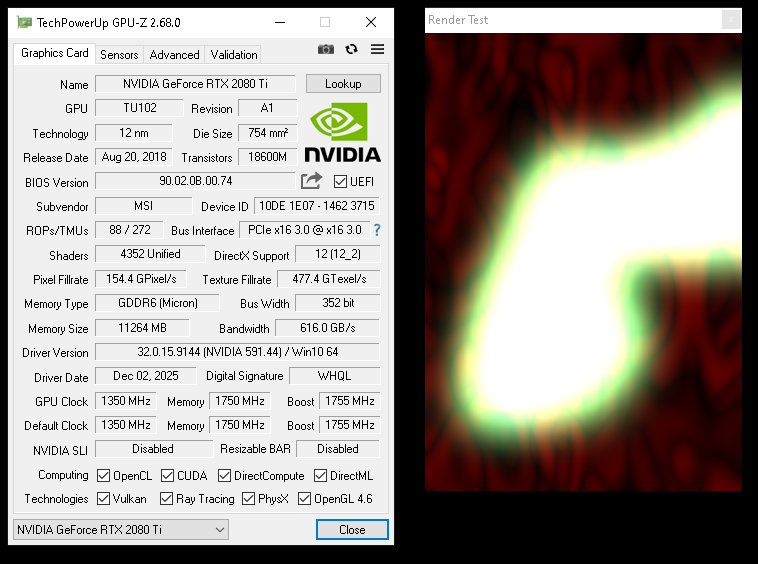Toggle the UEFI checkbox
Screen dimensions: 758x564
(x=340, y=182)
